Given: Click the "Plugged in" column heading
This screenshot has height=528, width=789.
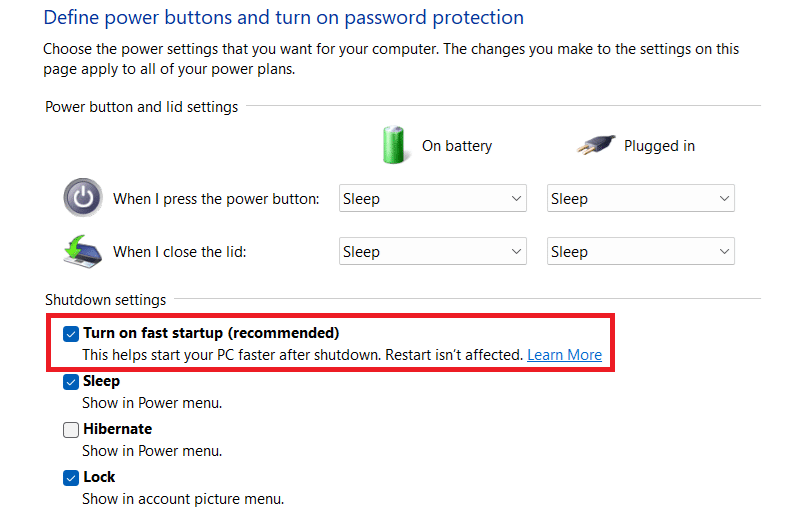Looking at the screenshot, I should click(x=659, y=146).
